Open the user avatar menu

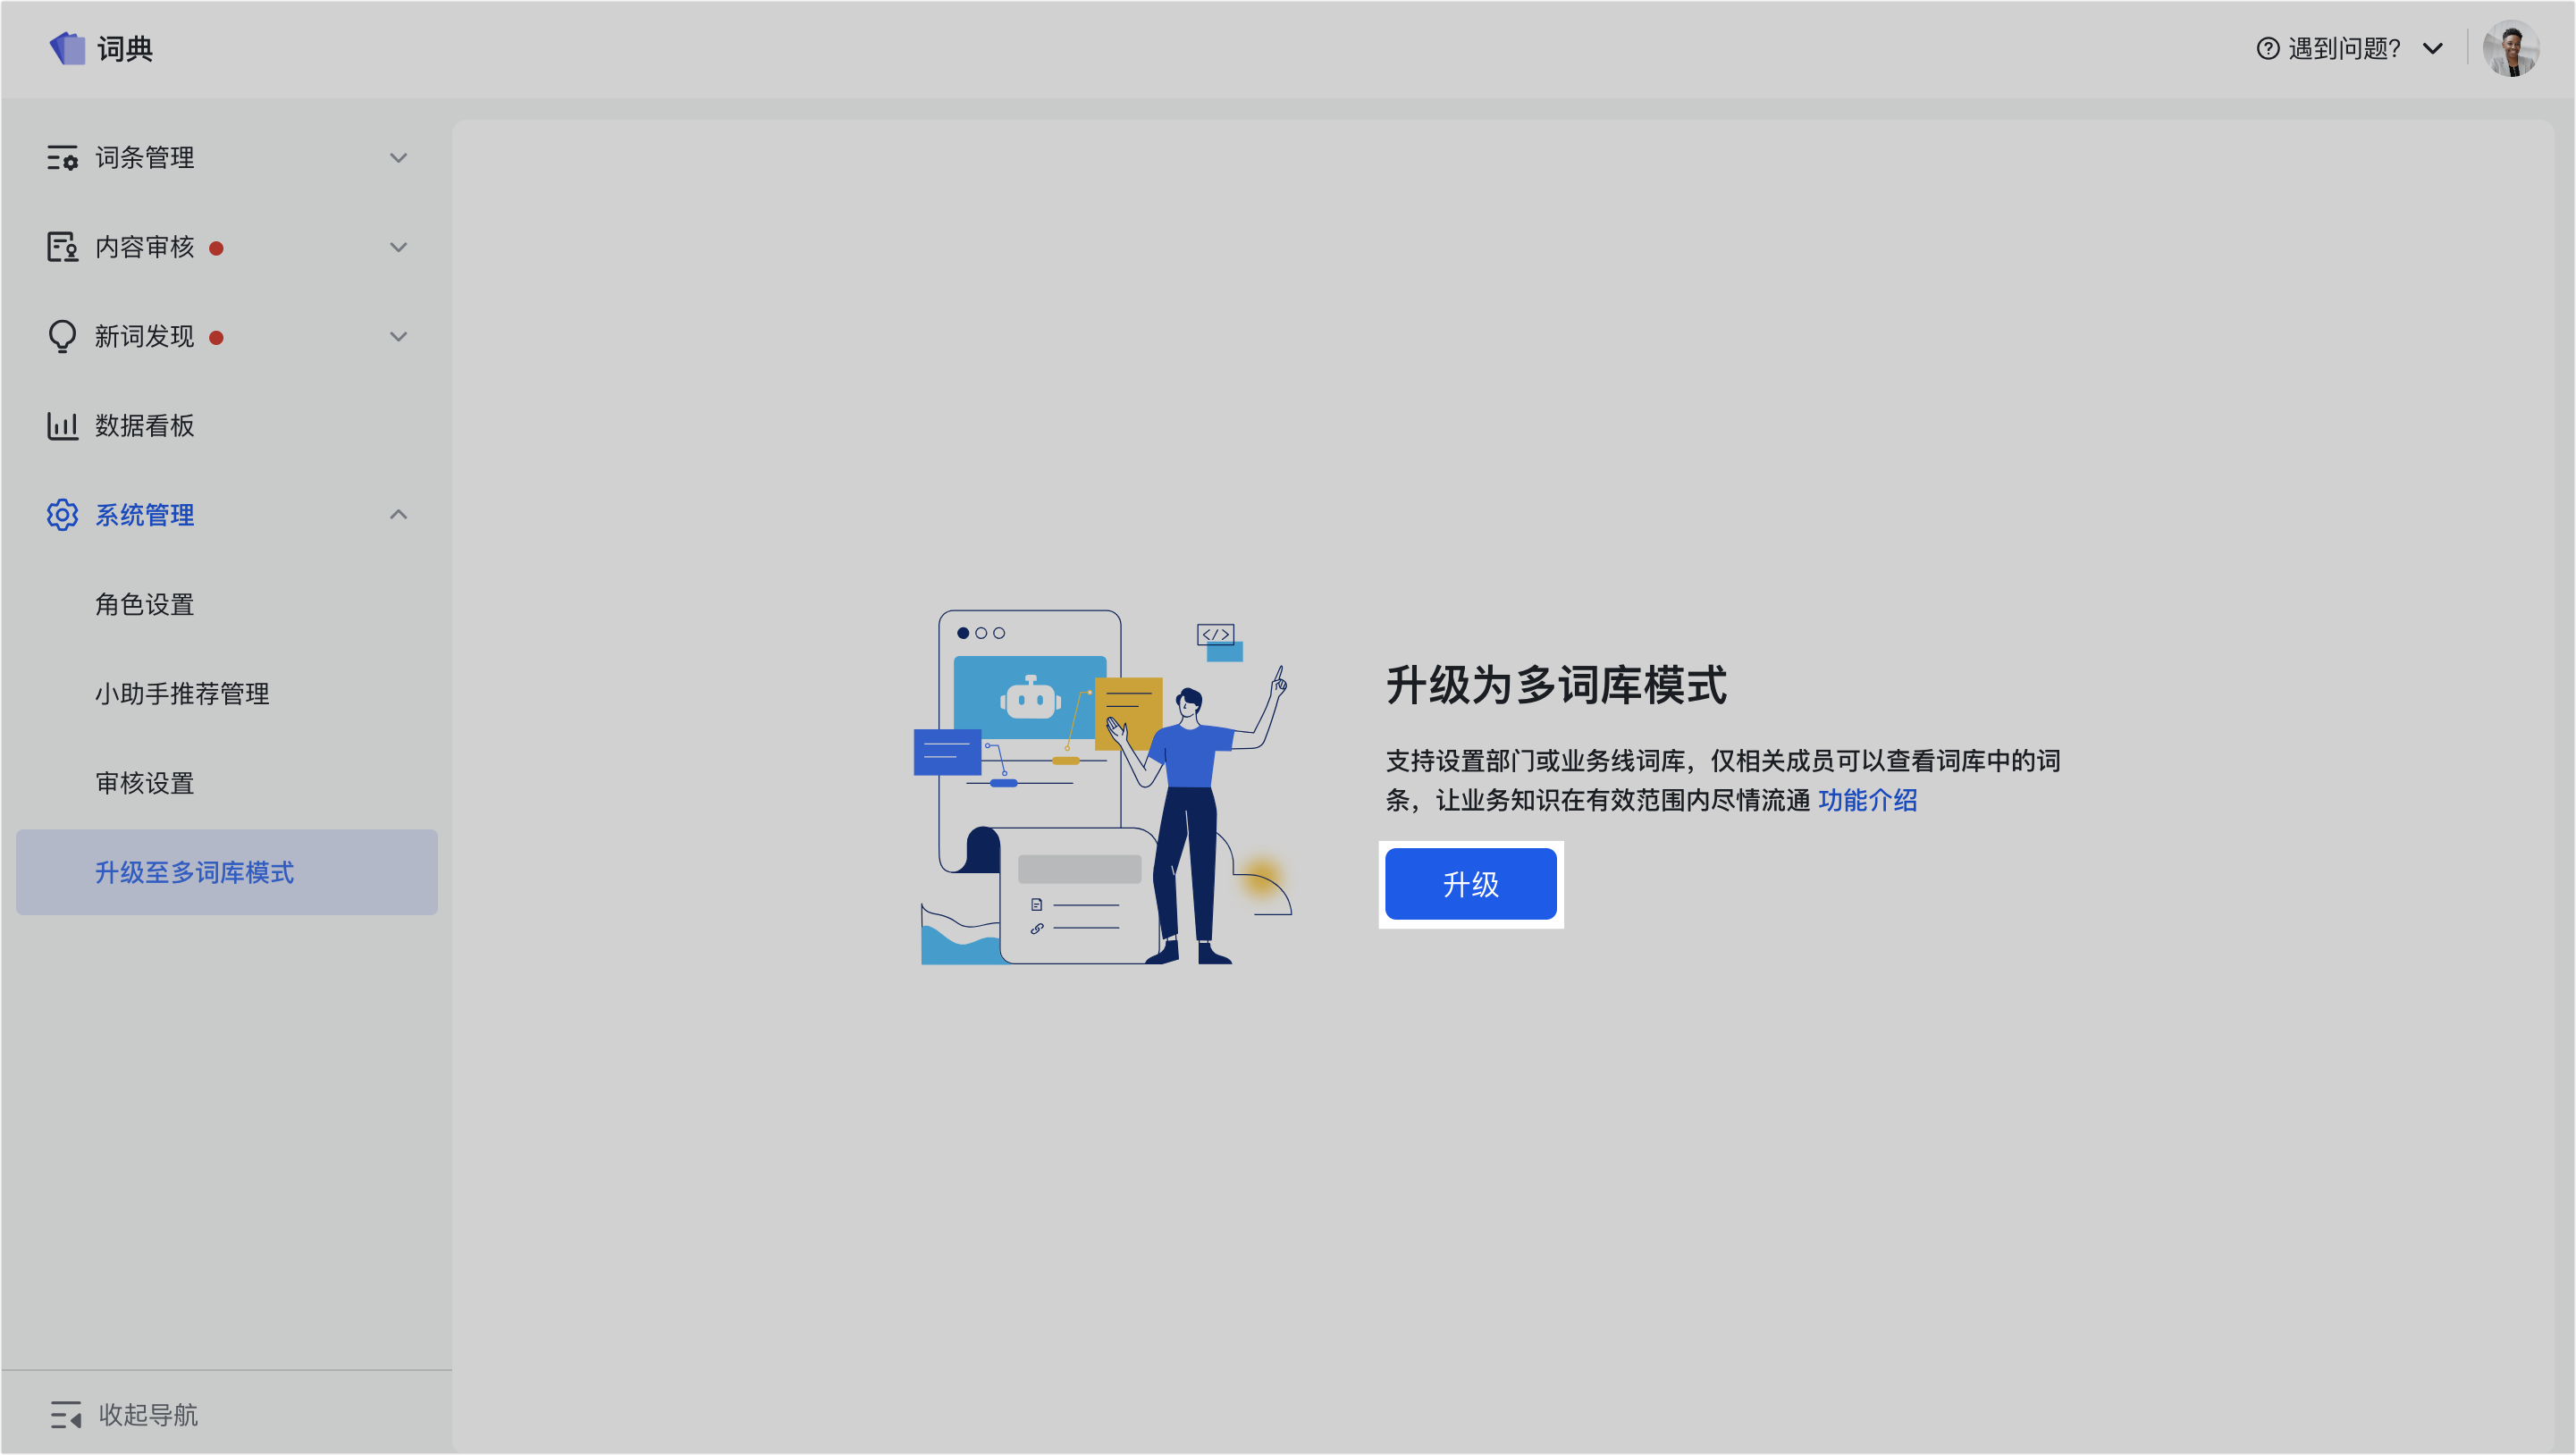point(2510,48)
